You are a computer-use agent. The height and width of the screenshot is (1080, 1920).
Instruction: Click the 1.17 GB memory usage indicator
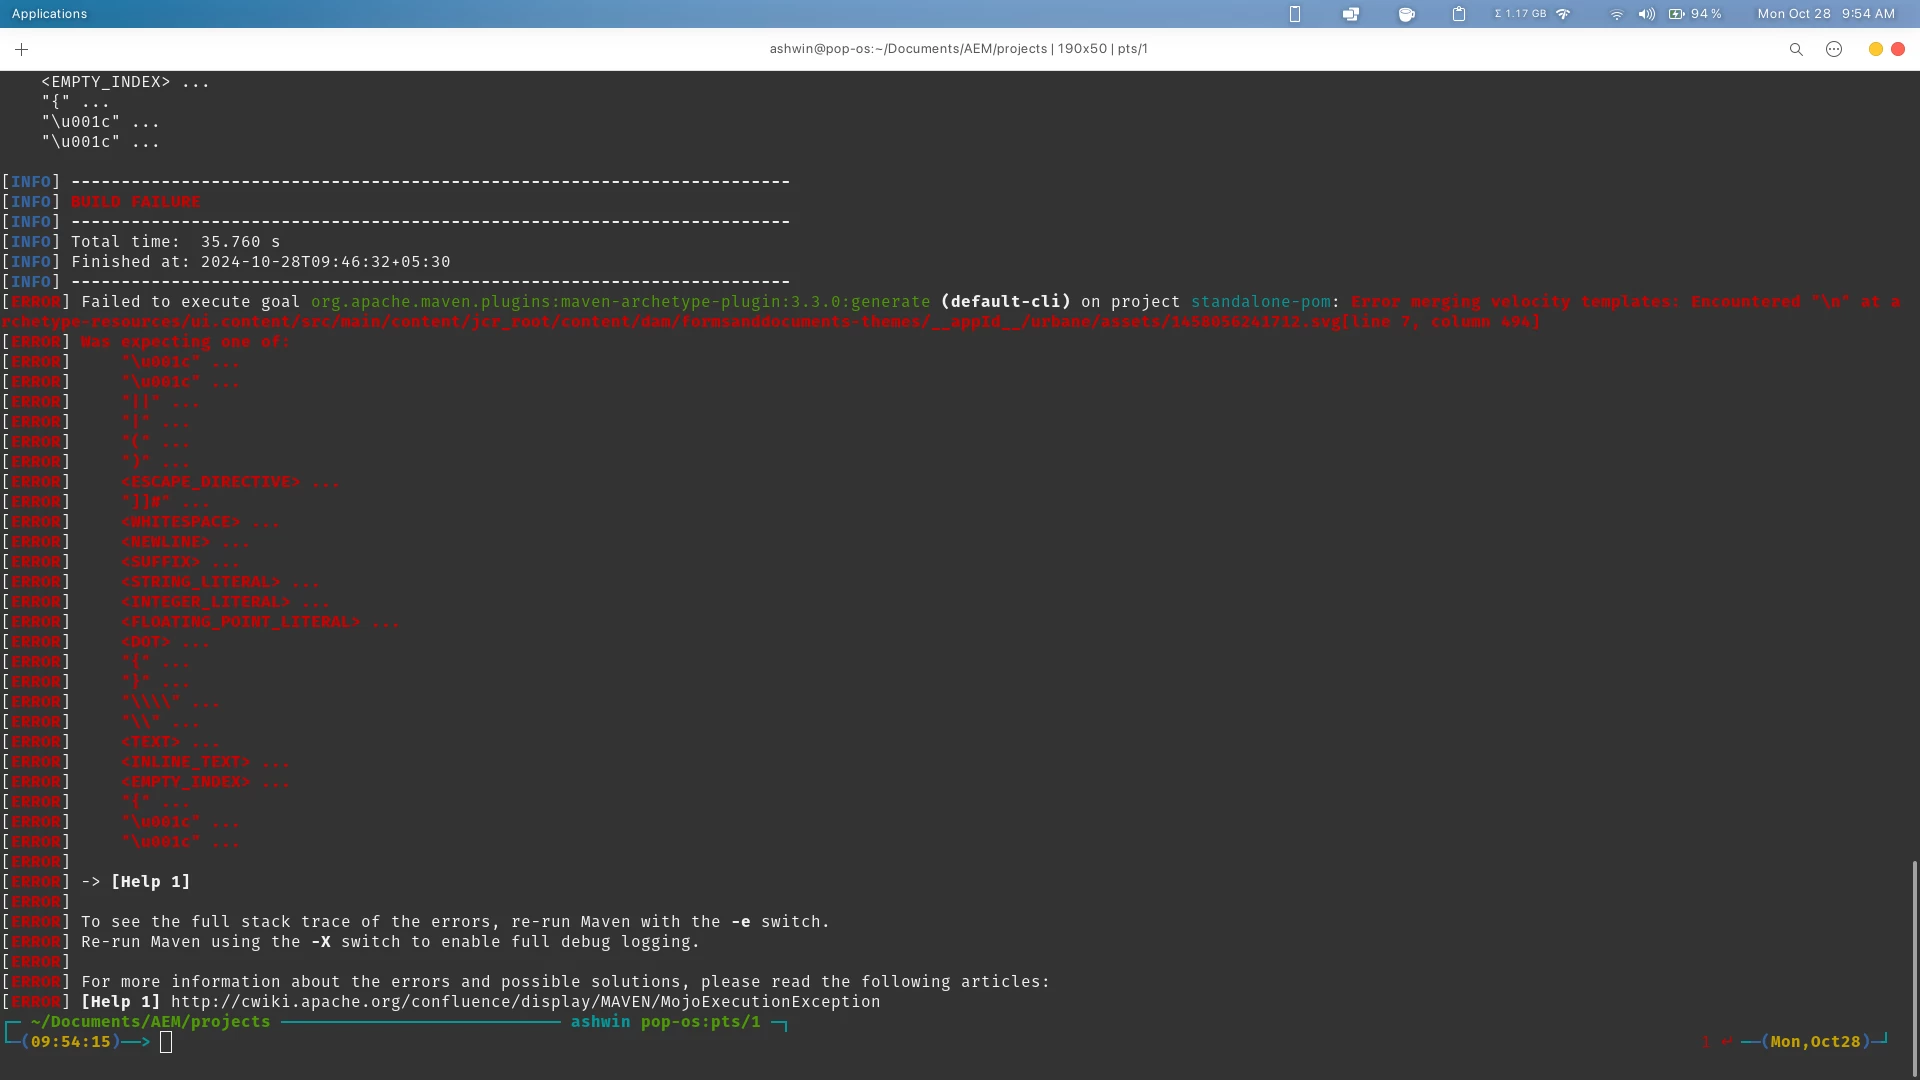click(1520, 14)
